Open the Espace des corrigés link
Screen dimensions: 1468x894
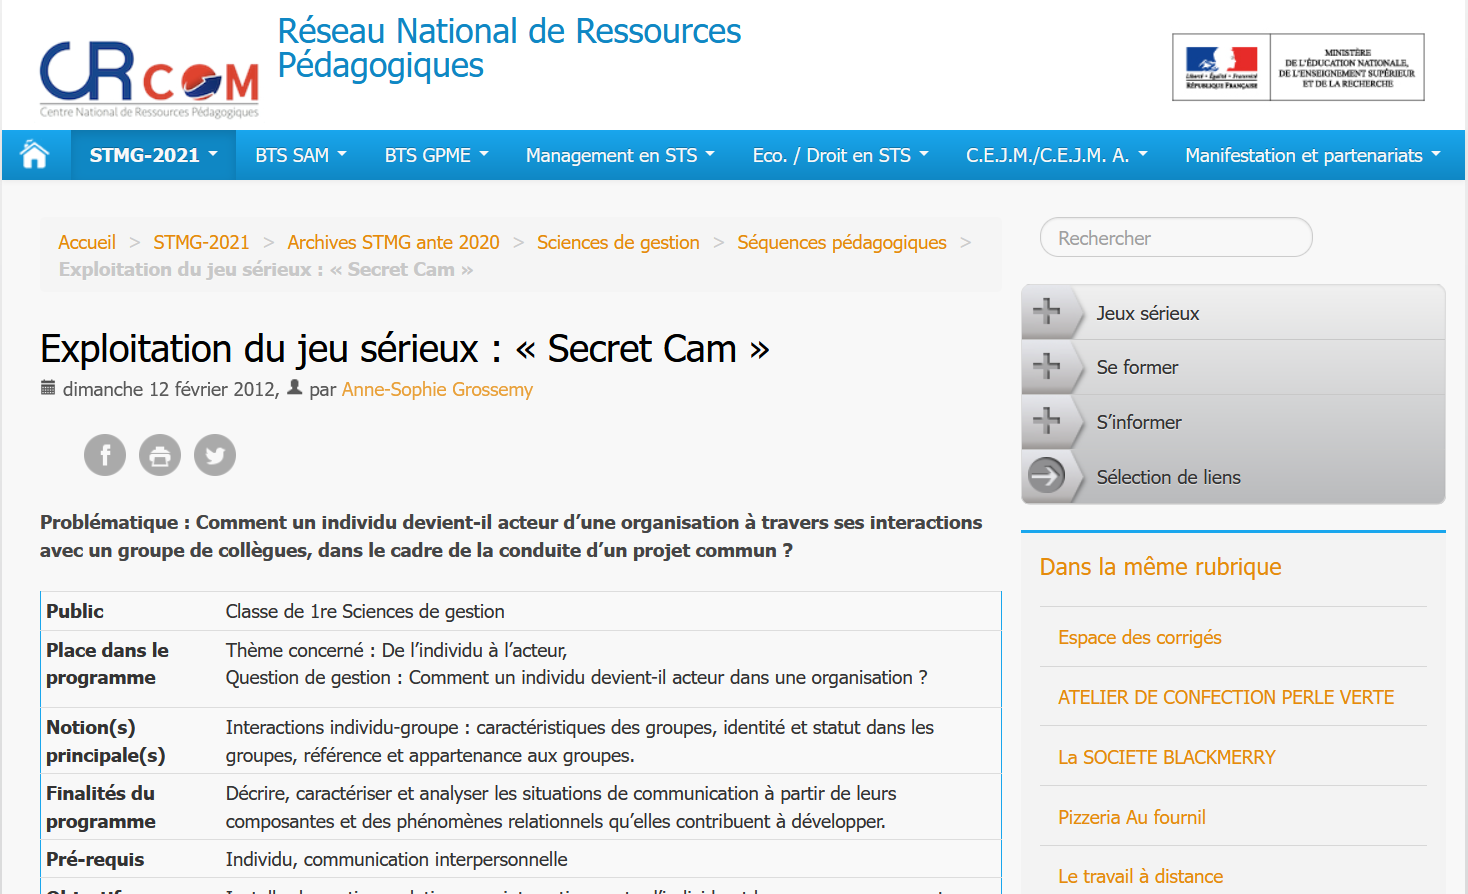pyautogui.click(x=1139, y=637)
